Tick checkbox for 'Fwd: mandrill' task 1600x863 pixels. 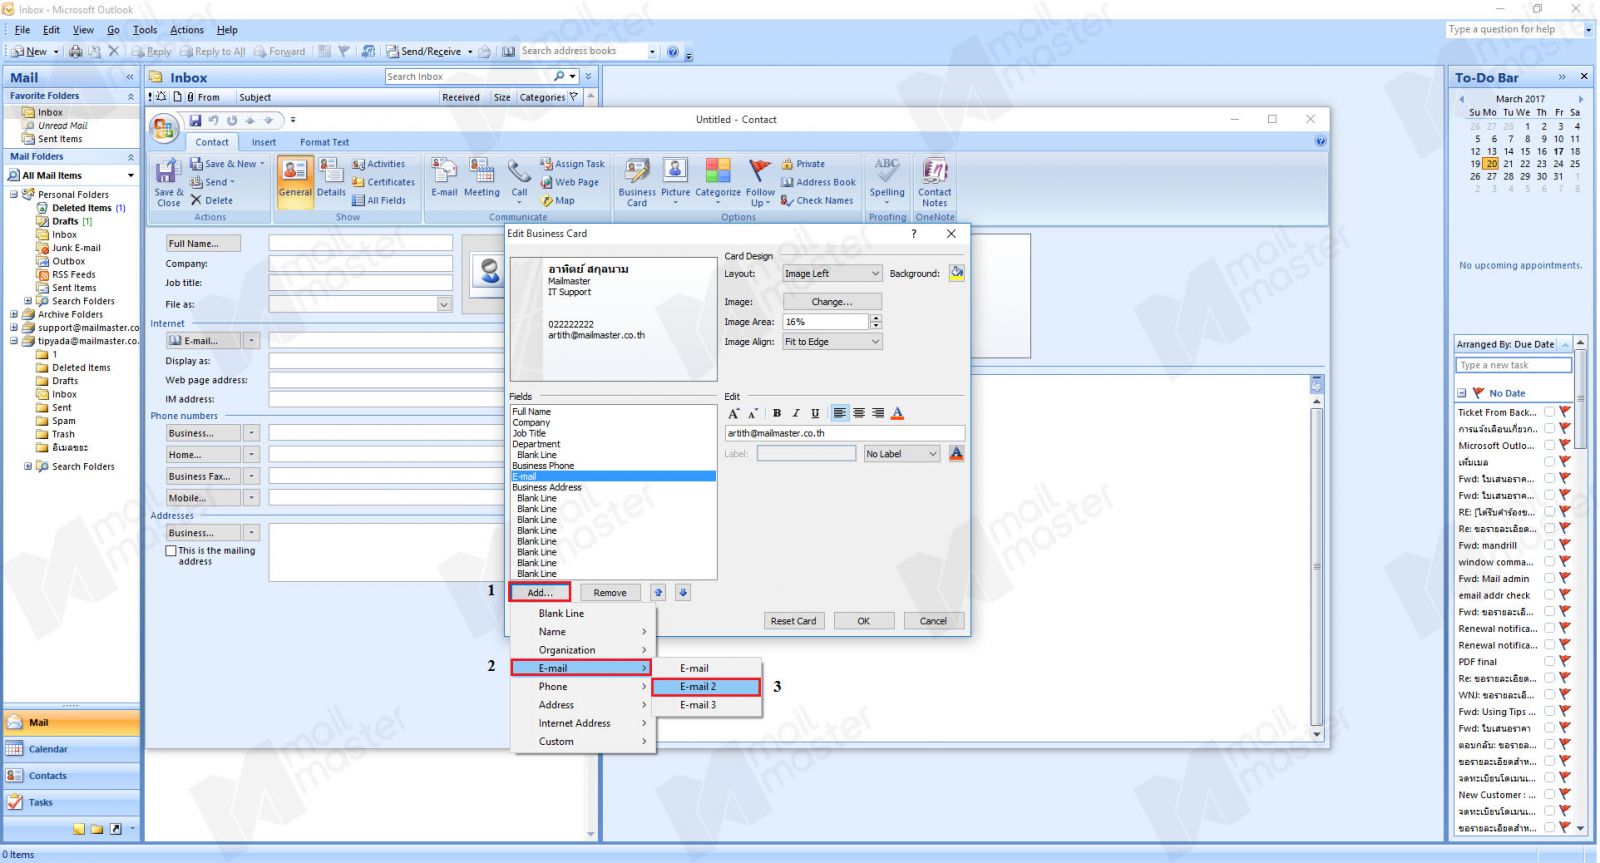(1549, 545)
